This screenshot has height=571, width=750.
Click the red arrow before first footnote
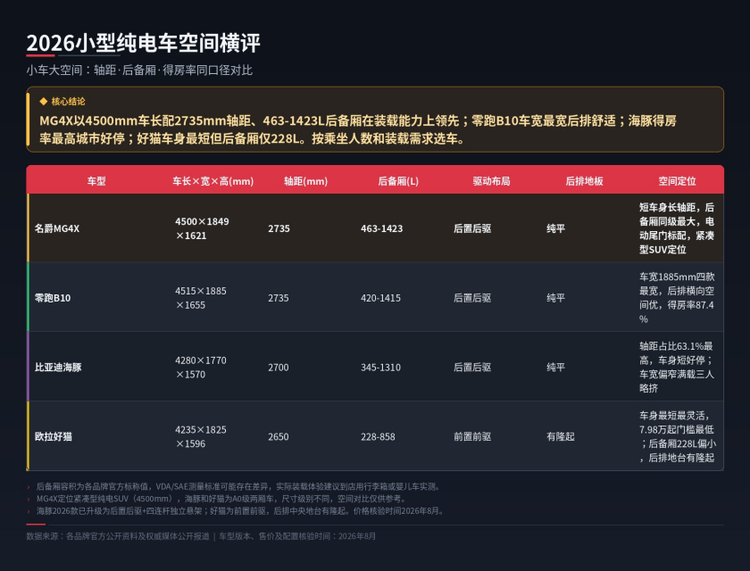click(x=29, y=487)
